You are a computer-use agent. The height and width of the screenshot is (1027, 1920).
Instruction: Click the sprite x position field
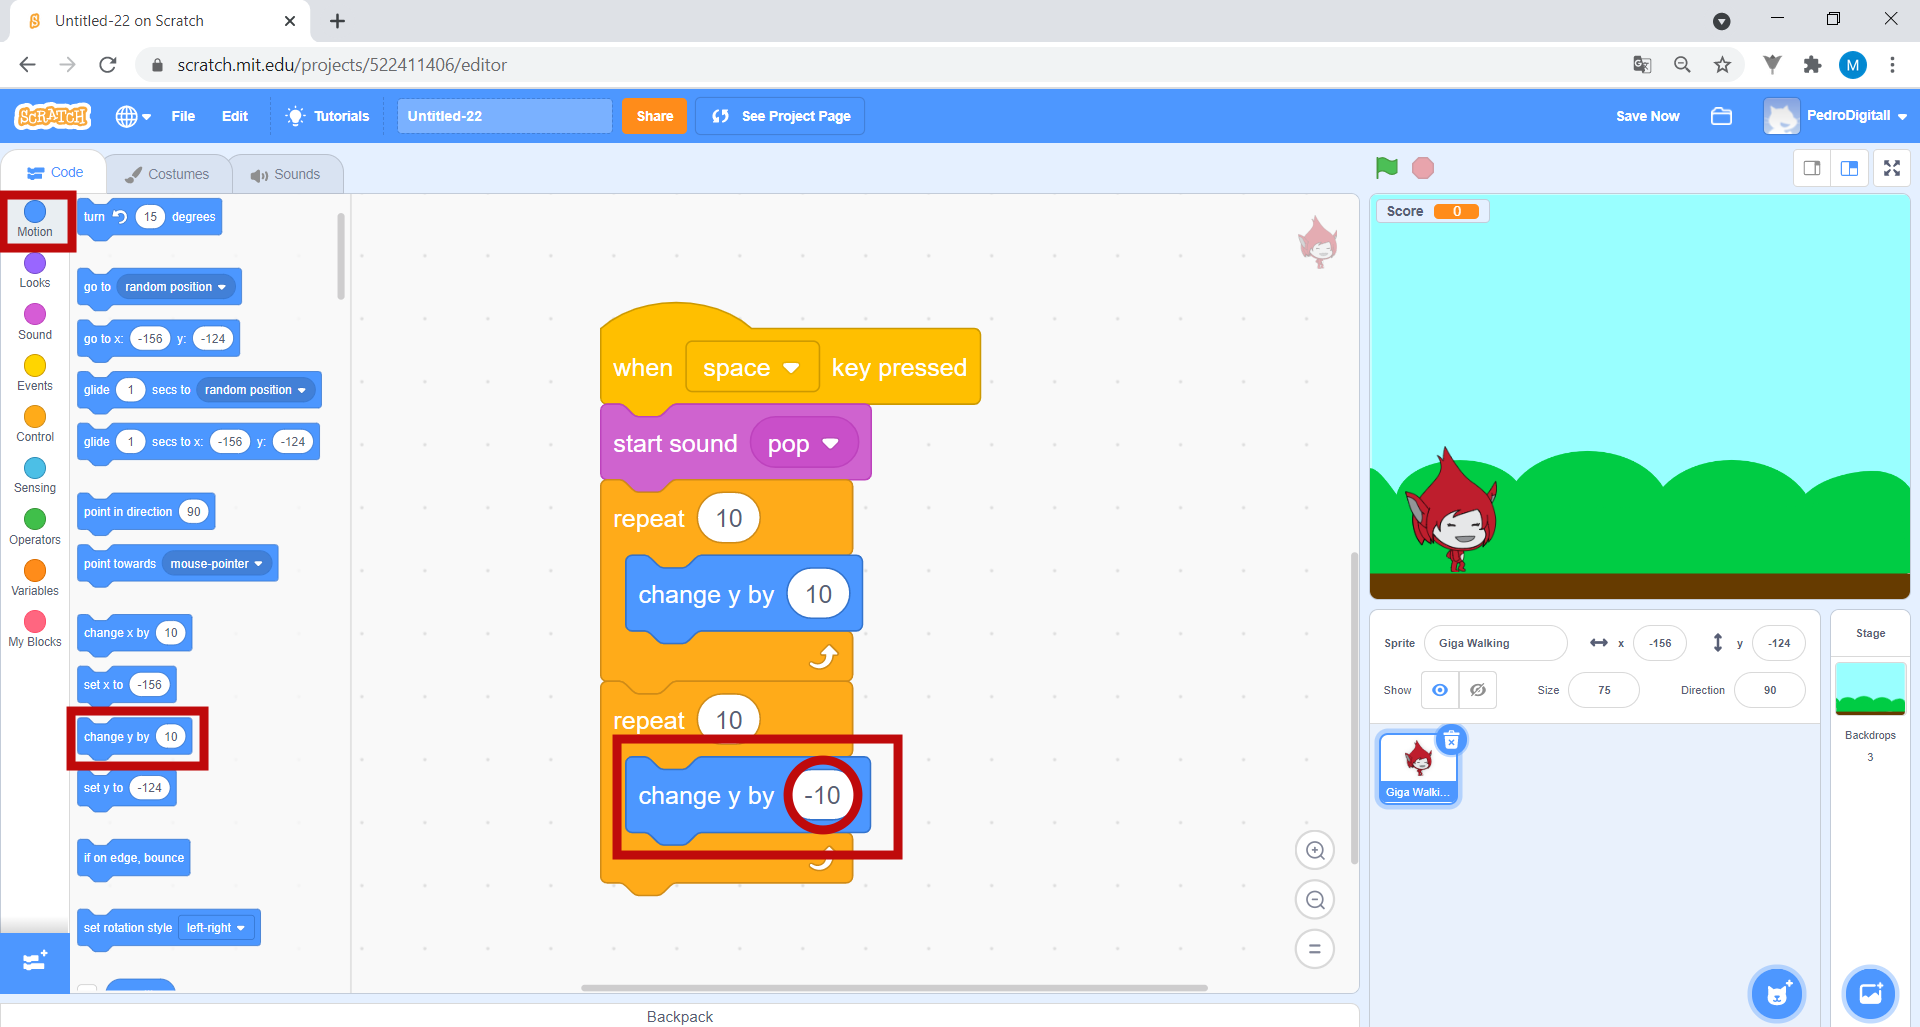coord(1660,643)
